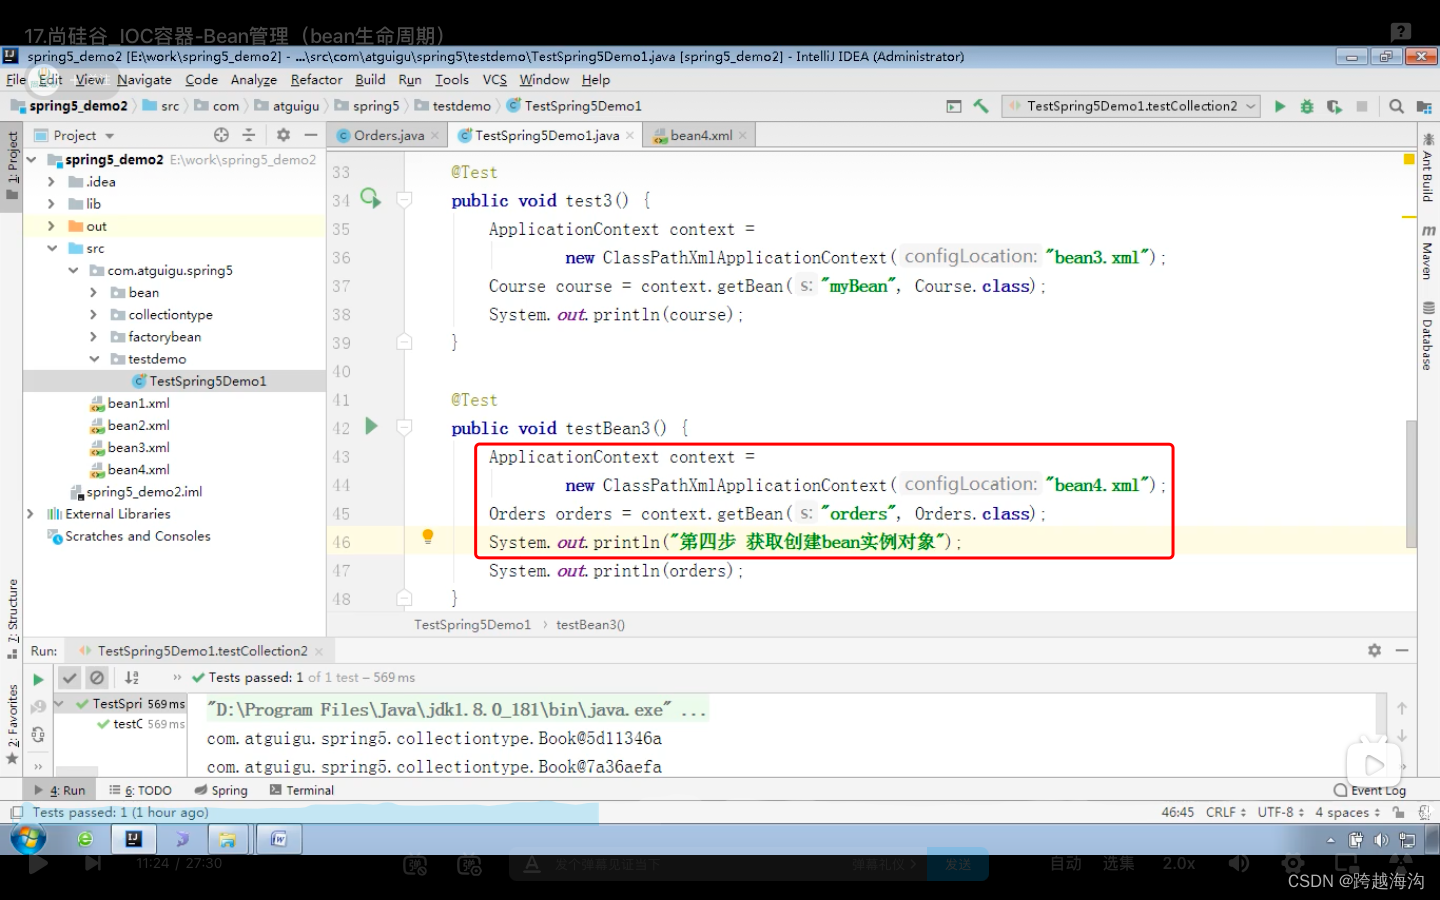Open Database side panel
The image size is (1440, 900).
pos(1428,337)
